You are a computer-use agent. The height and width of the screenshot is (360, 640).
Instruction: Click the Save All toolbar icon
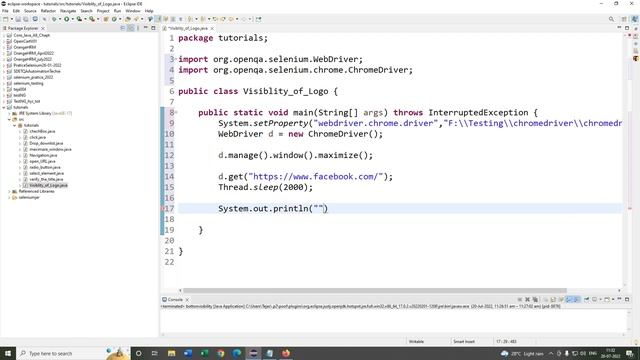pyautogui.click(x=26, y=19)
